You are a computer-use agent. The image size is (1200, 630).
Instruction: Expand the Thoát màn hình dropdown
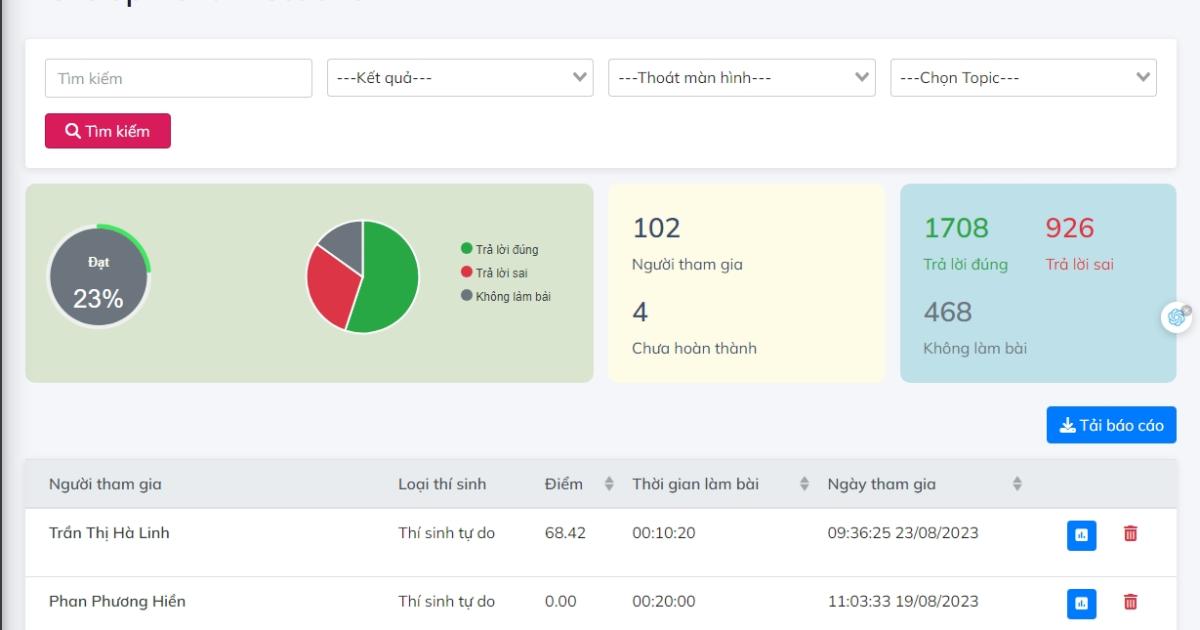(740, 77)
